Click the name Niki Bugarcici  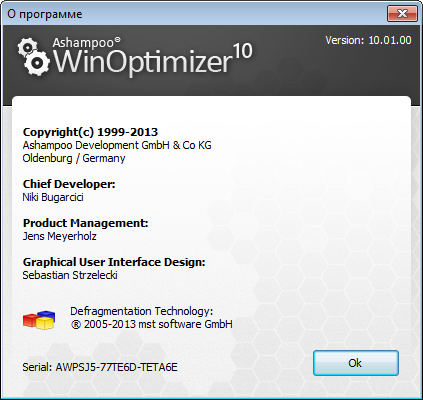tap(53, 197)
